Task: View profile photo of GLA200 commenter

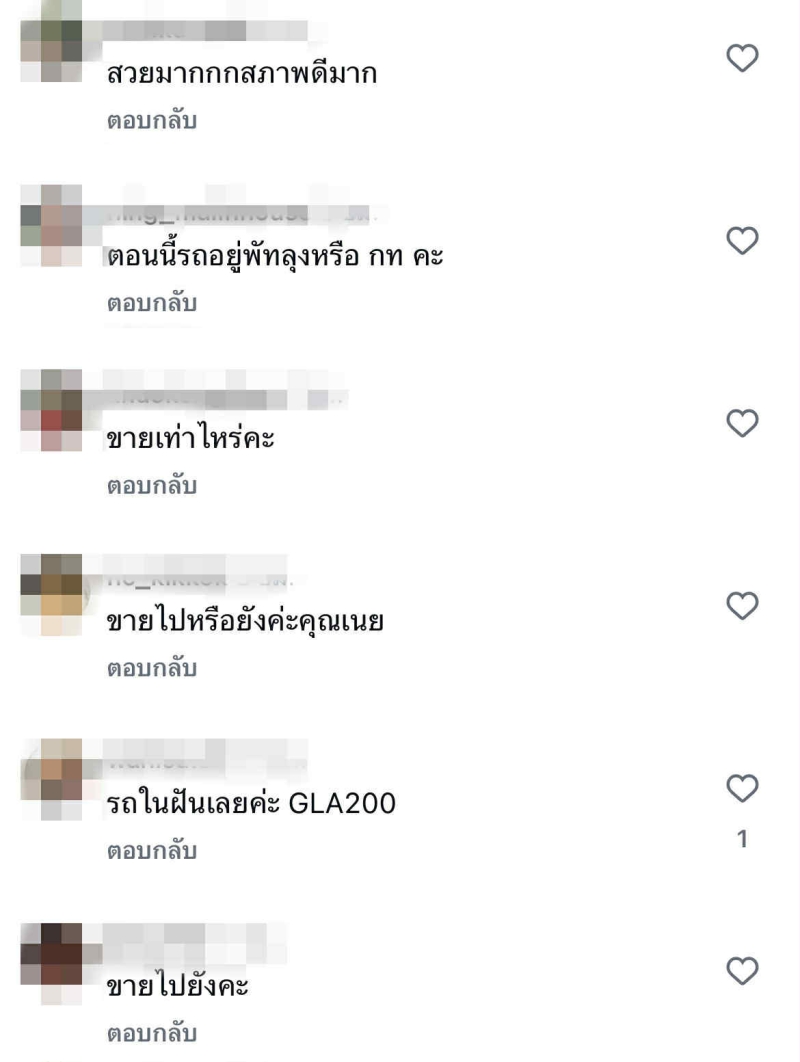Action: (x=51, y=779)
